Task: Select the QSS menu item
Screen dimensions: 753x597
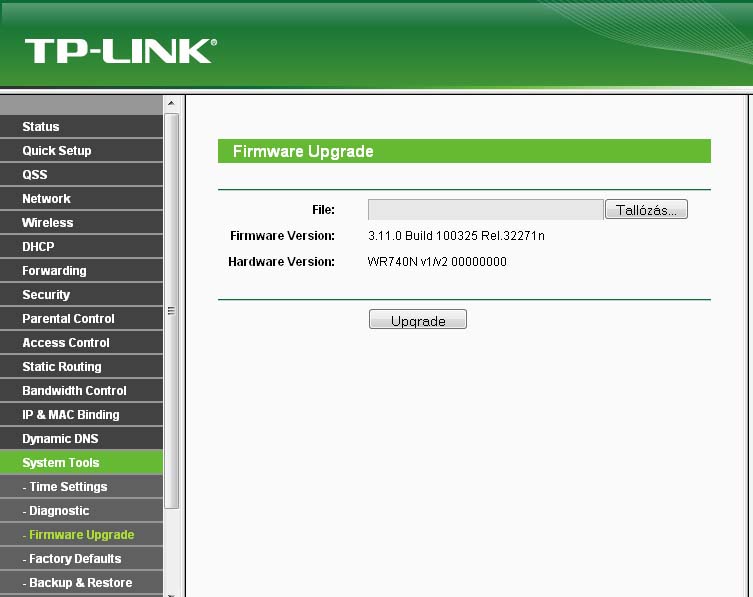Action: (x=81, y=174)
